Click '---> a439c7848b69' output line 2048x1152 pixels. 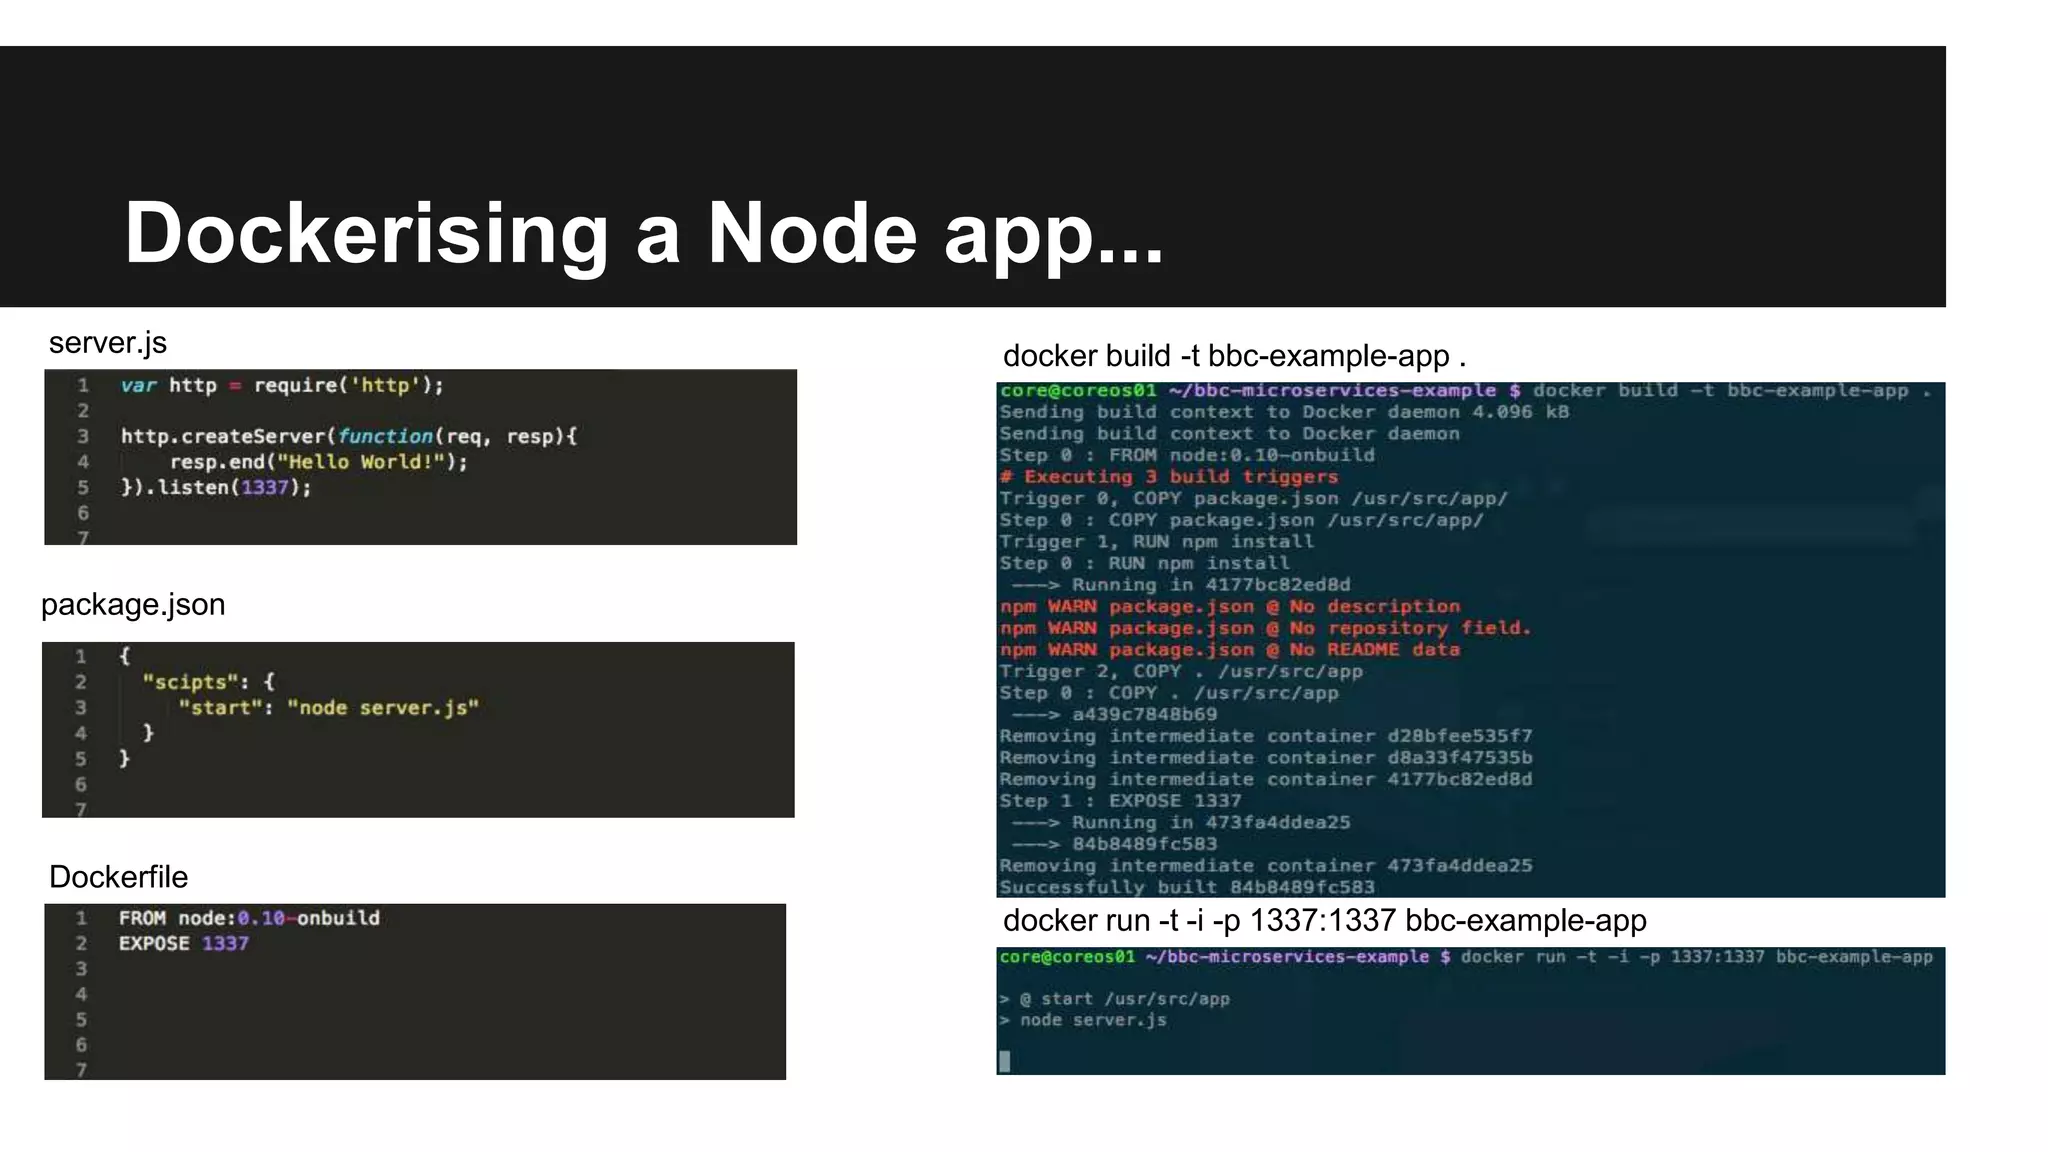pyautogui.click(x=1115, y=715)
